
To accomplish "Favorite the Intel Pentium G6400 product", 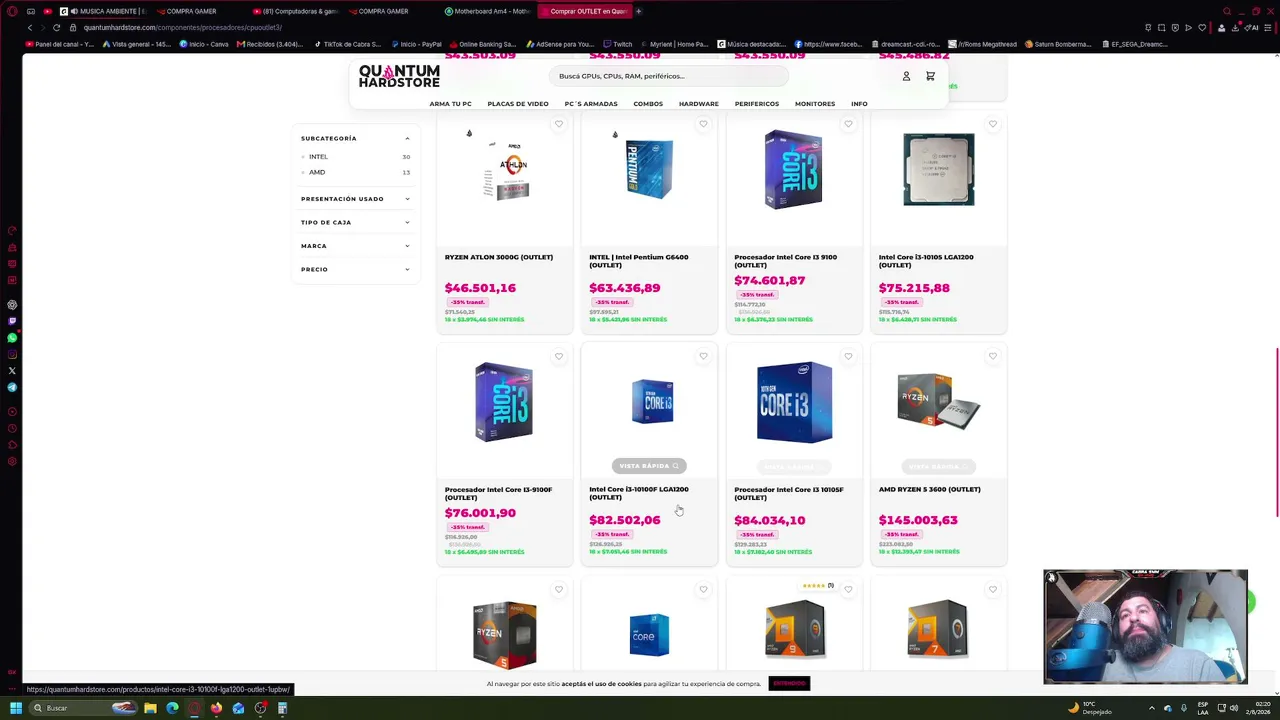I will point(703,124).
